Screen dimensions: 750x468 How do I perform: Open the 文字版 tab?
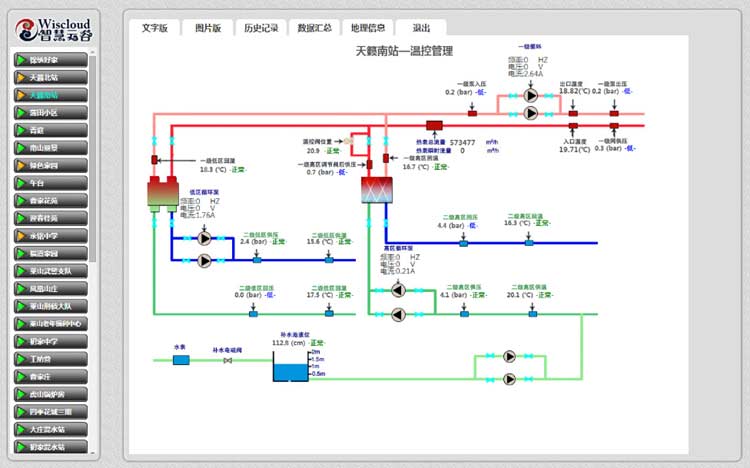(x=154, y=28)
